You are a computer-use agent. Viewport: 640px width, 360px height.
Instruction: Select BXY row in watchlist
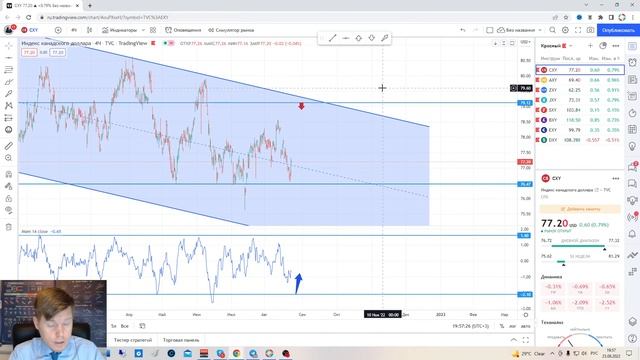click(580, 120)
